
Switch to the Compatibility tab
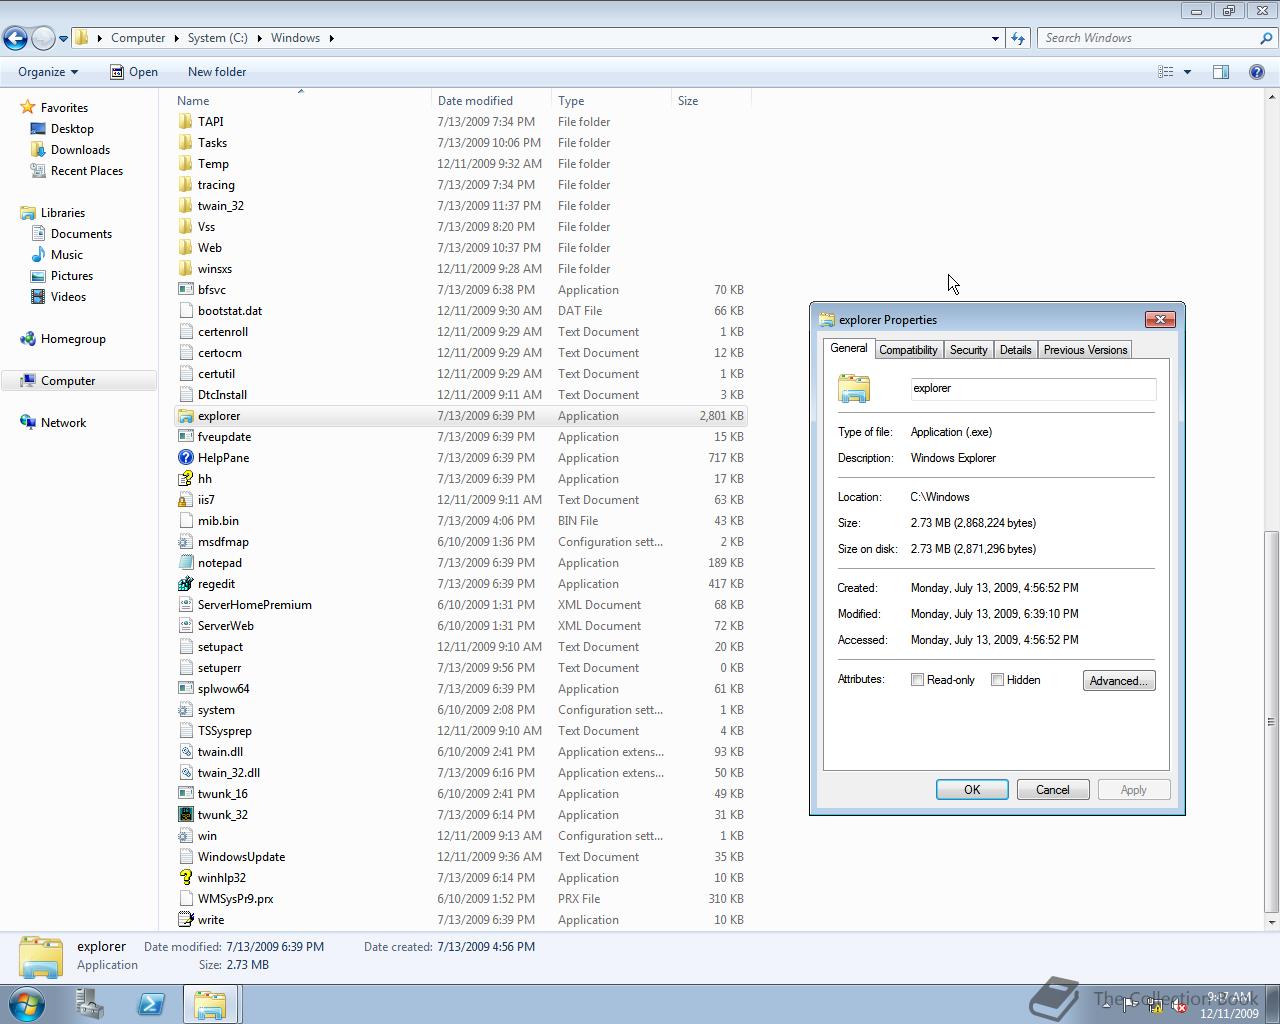pos(908,350)
